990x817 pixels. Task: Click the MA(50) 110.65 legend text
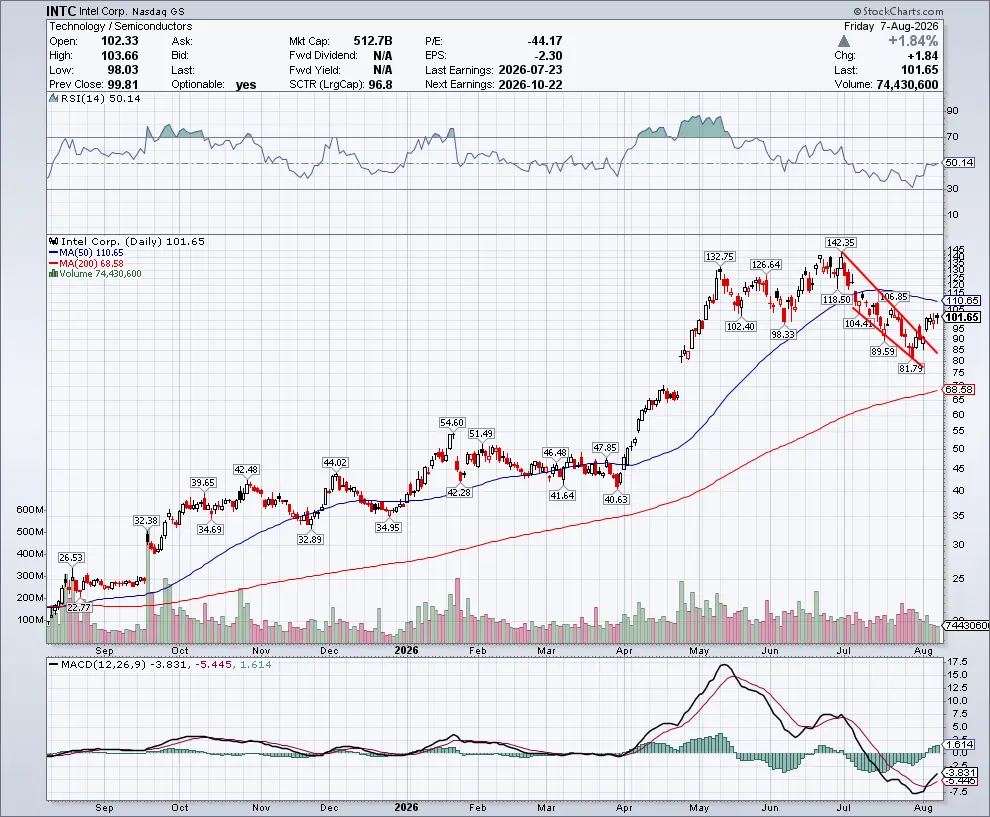pyautogui.click(x=91, y=253)
